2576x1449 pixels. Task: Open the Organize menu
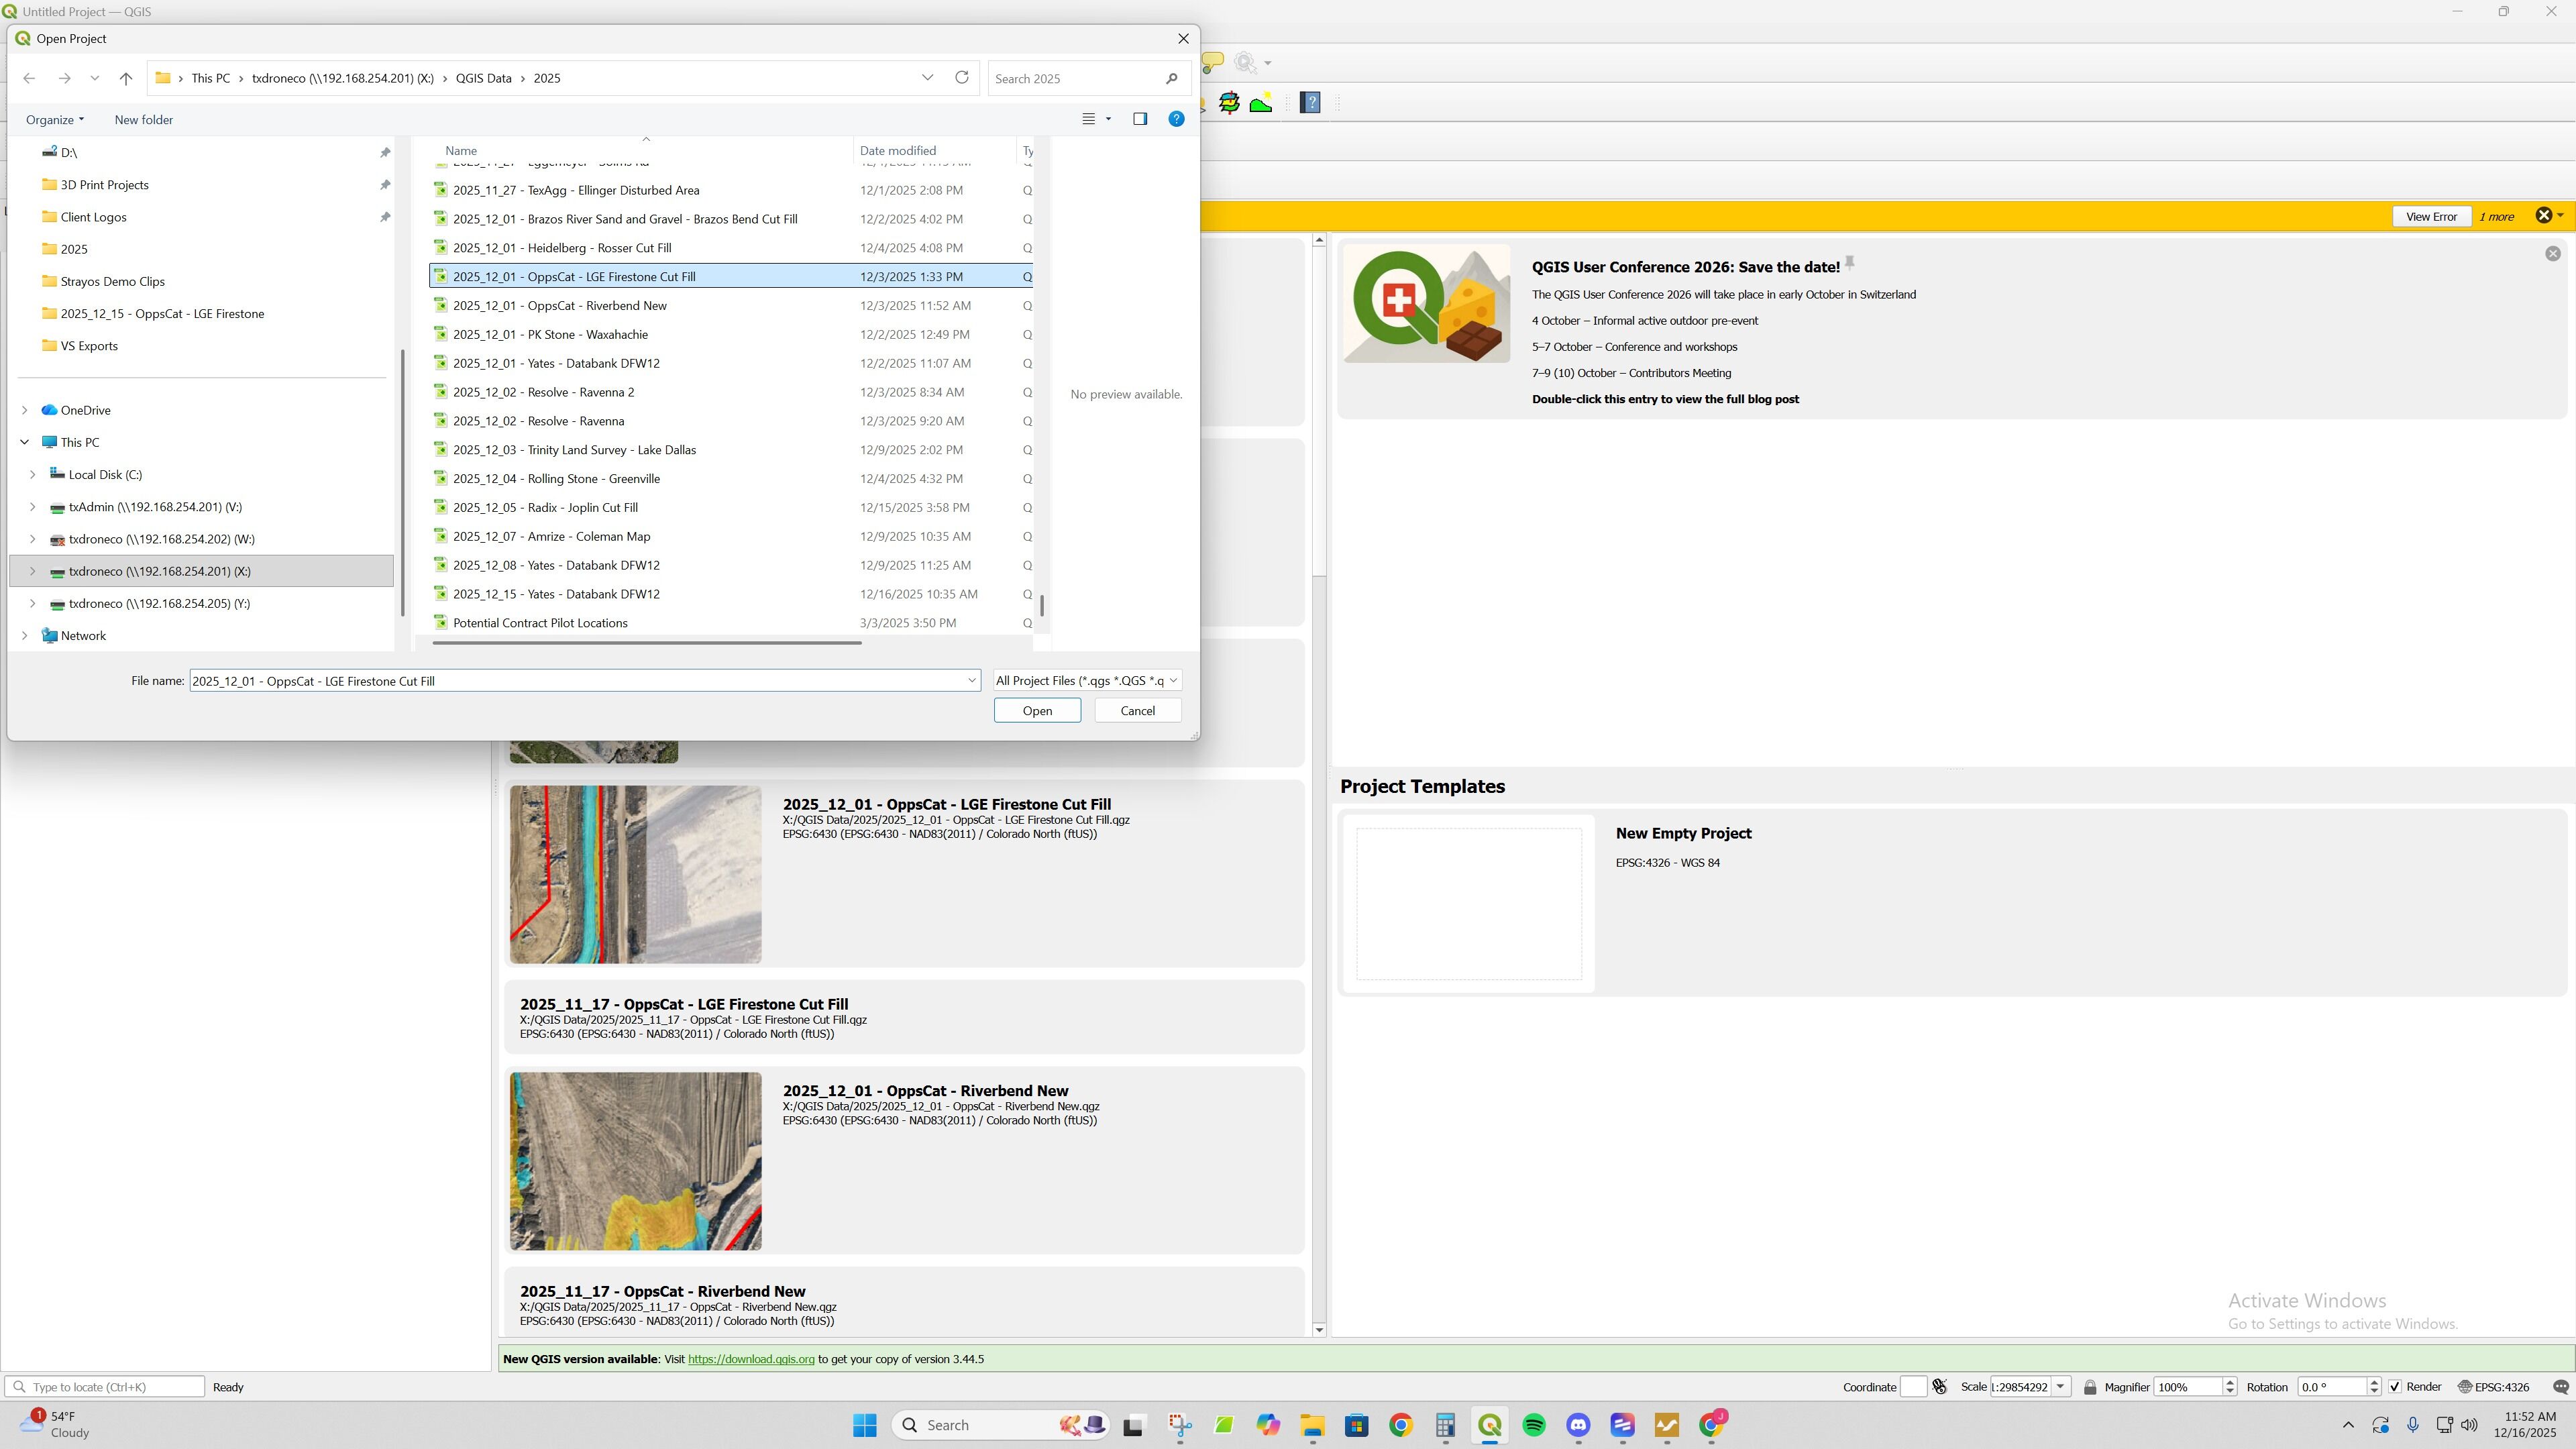click(55, 120)
